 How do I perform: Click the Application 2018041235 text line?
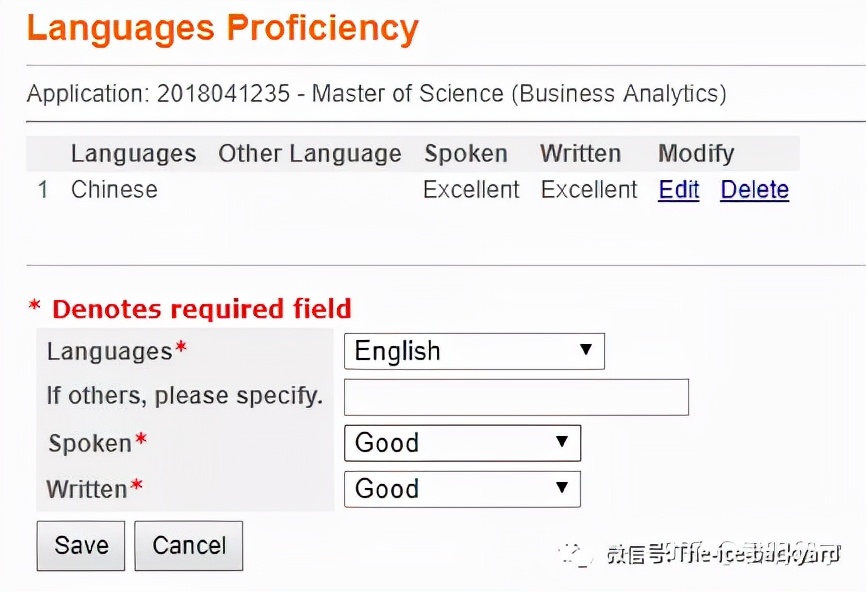click(376, 94)
